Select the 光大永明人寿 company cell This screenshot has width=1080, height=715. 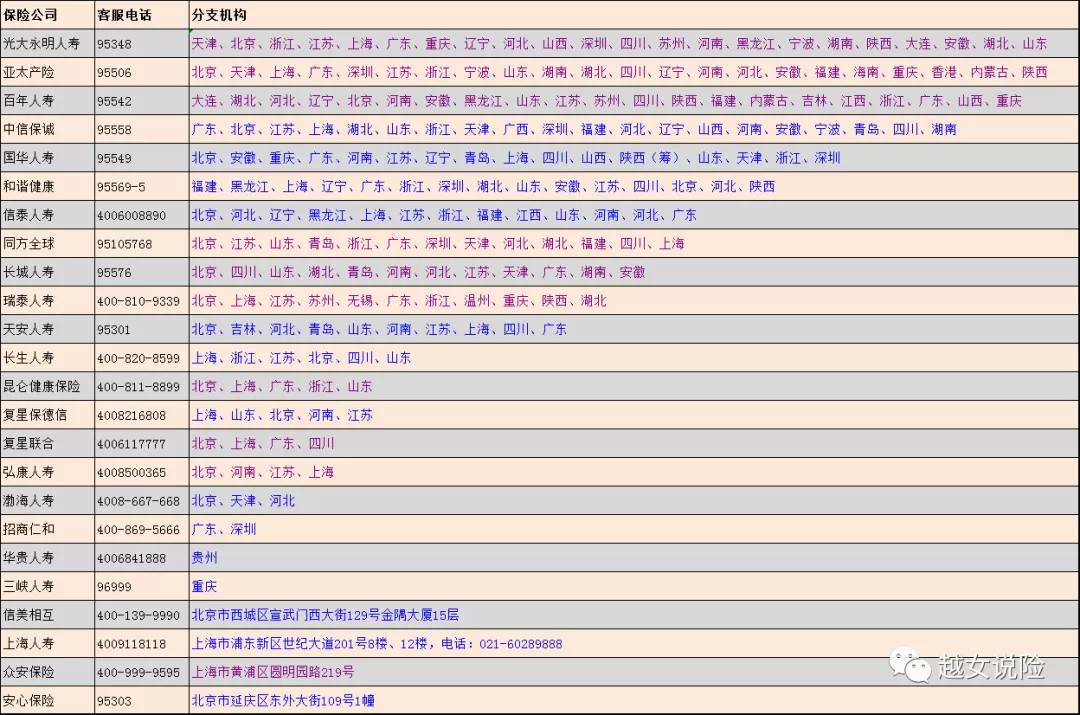tap(47, 43)
